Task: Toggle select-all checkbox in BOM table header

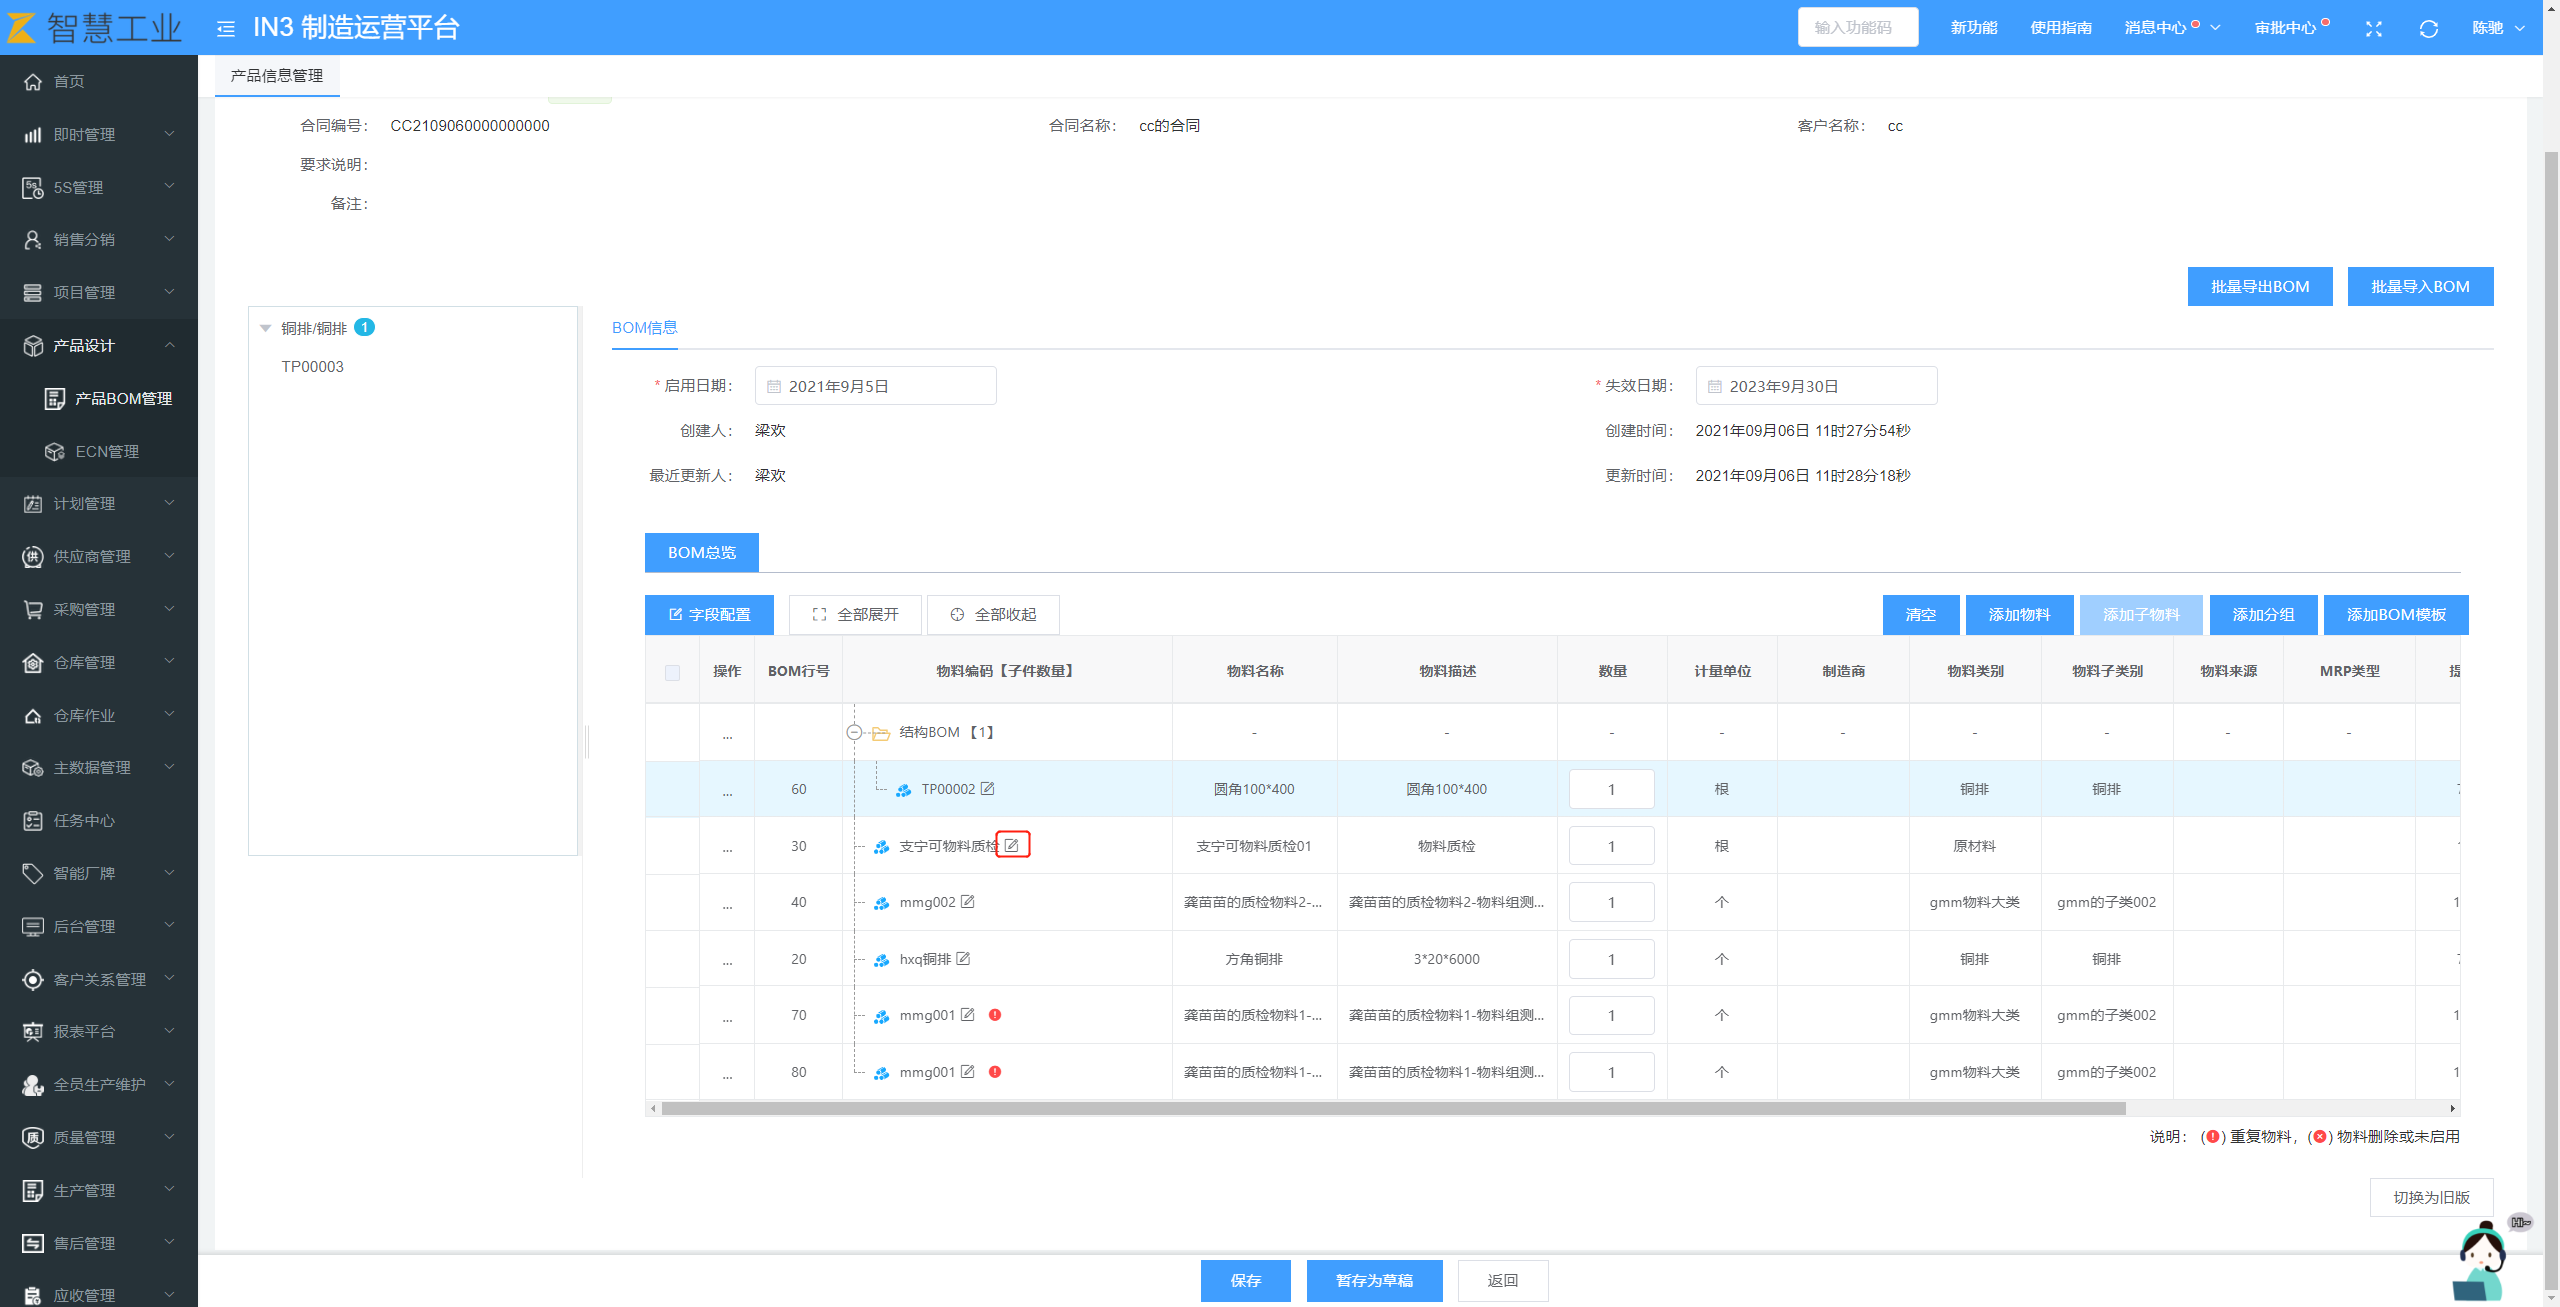Action: pyautogui.click(x=672, y=672)
